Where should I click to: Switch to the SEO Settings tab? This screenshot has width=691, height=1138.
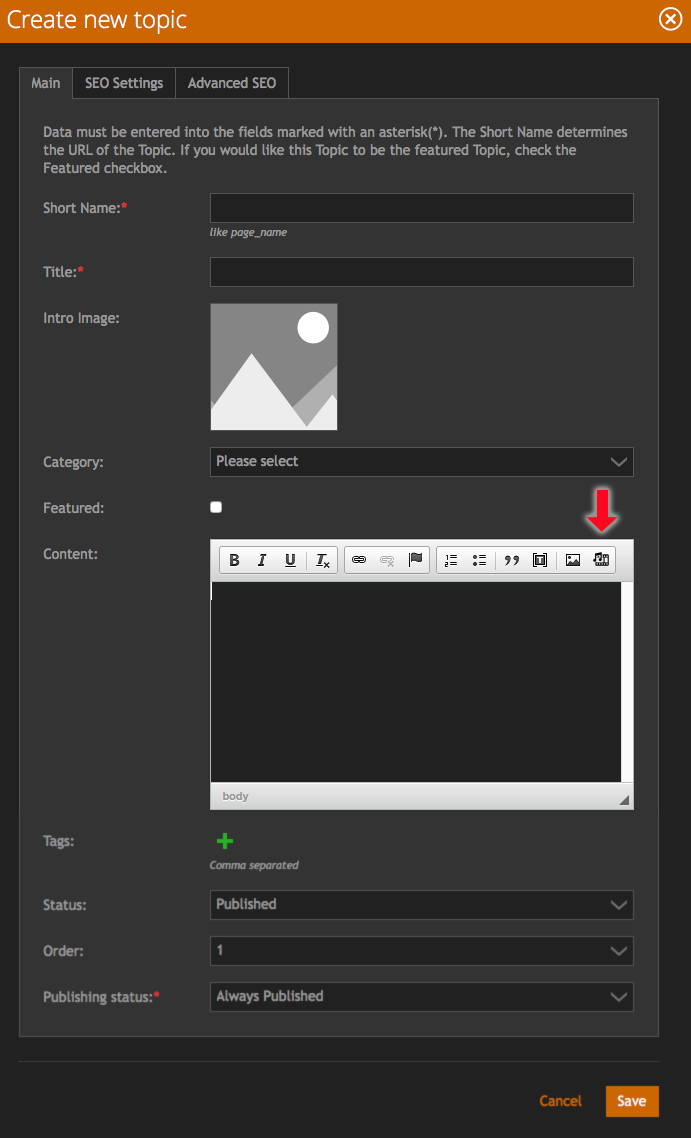click(x=124, y=83)
